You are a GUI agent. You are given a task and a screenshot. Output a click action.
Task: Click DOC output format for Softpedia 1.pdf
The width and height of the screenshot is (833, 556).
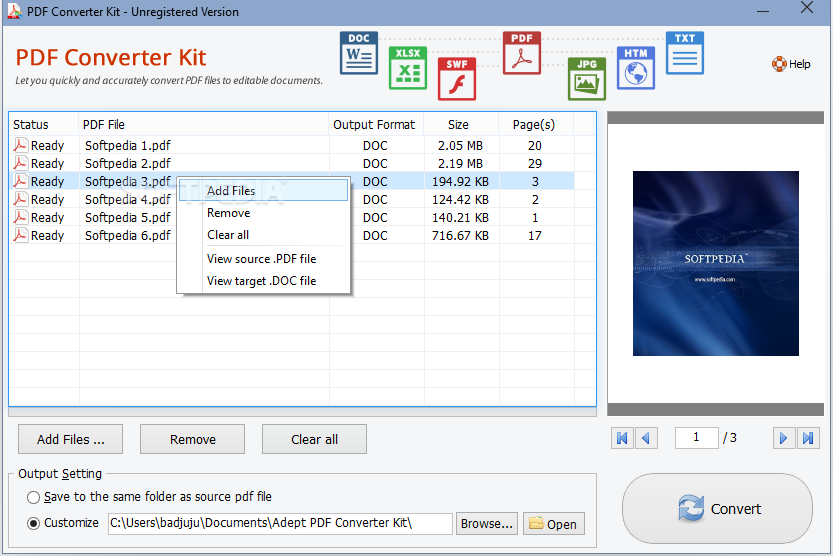(x=375, y=146)
